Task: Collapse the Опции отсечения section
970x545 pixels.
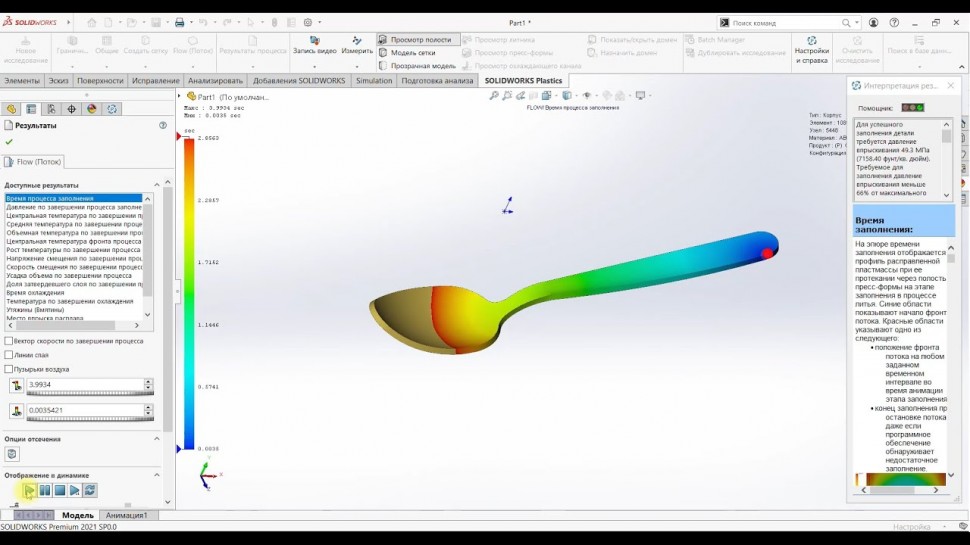Action: [157, 438]
